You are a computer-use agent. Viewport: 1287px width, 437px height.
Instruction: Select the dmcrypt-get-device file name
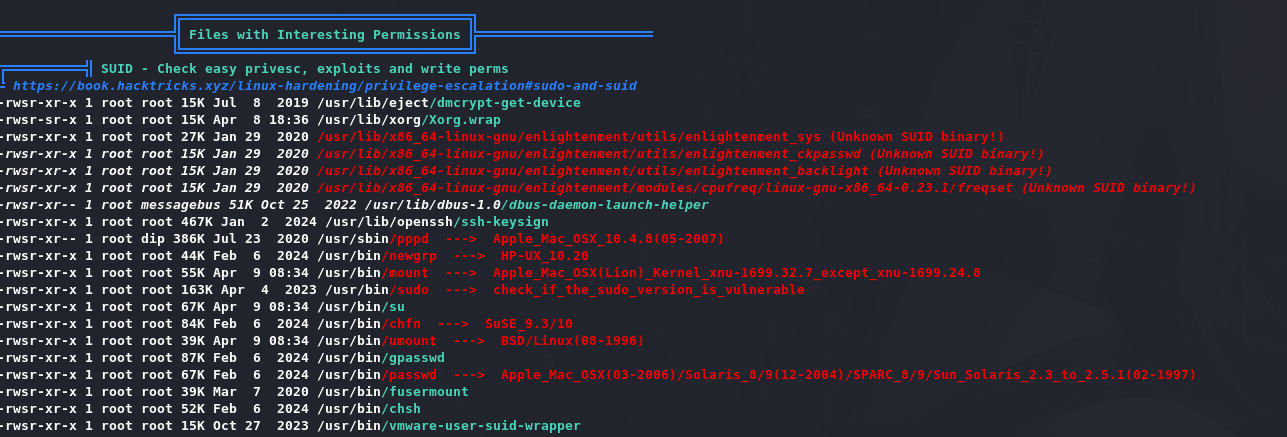(x=504, y=103)
